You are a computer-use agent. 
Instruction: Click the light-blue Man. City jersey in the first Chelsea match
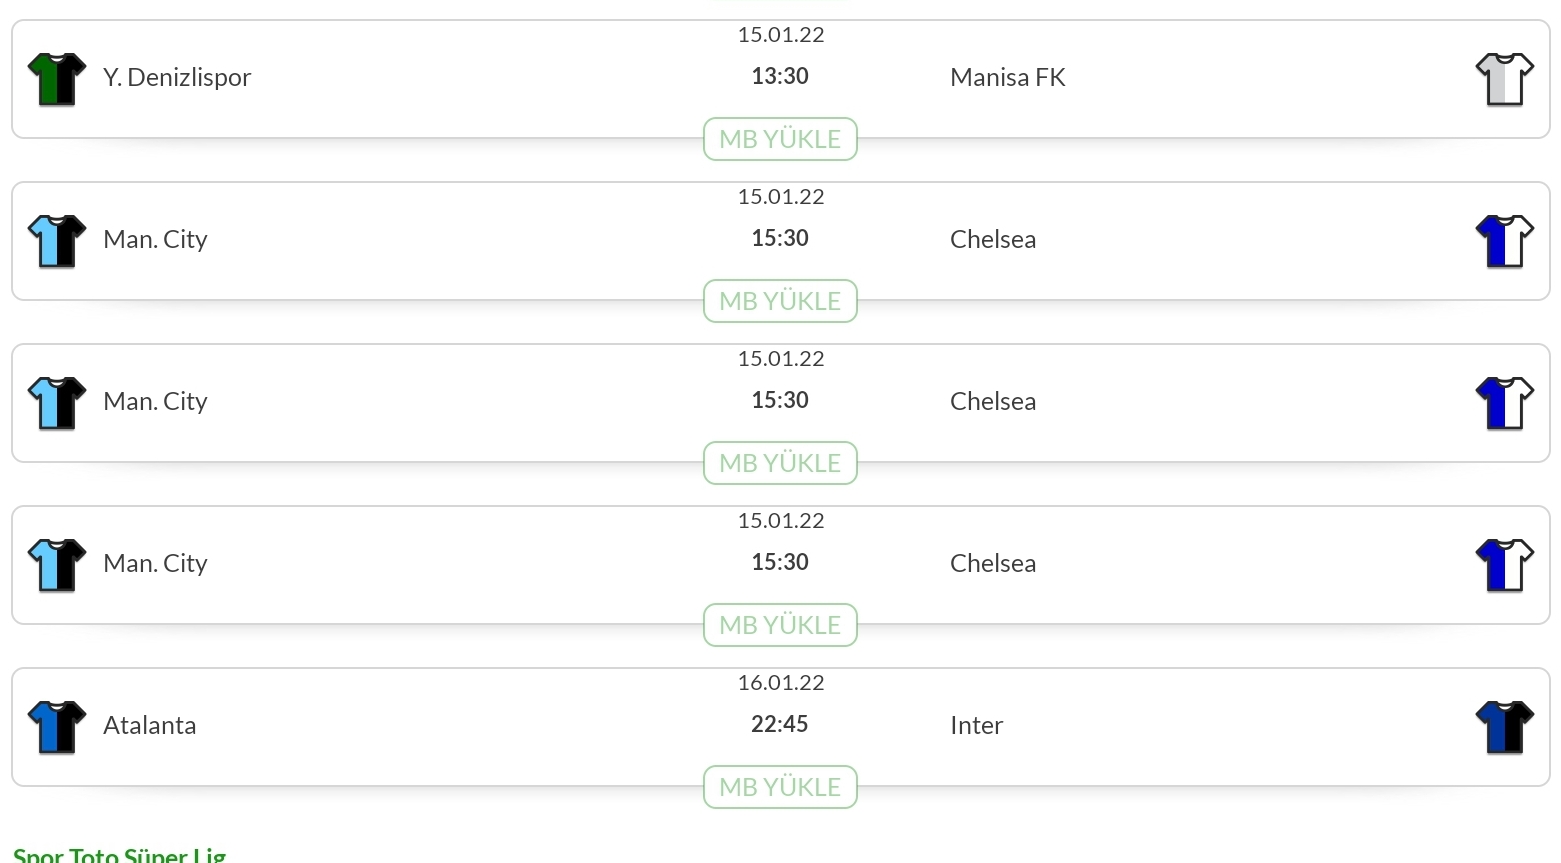click(x=57, y=241)
